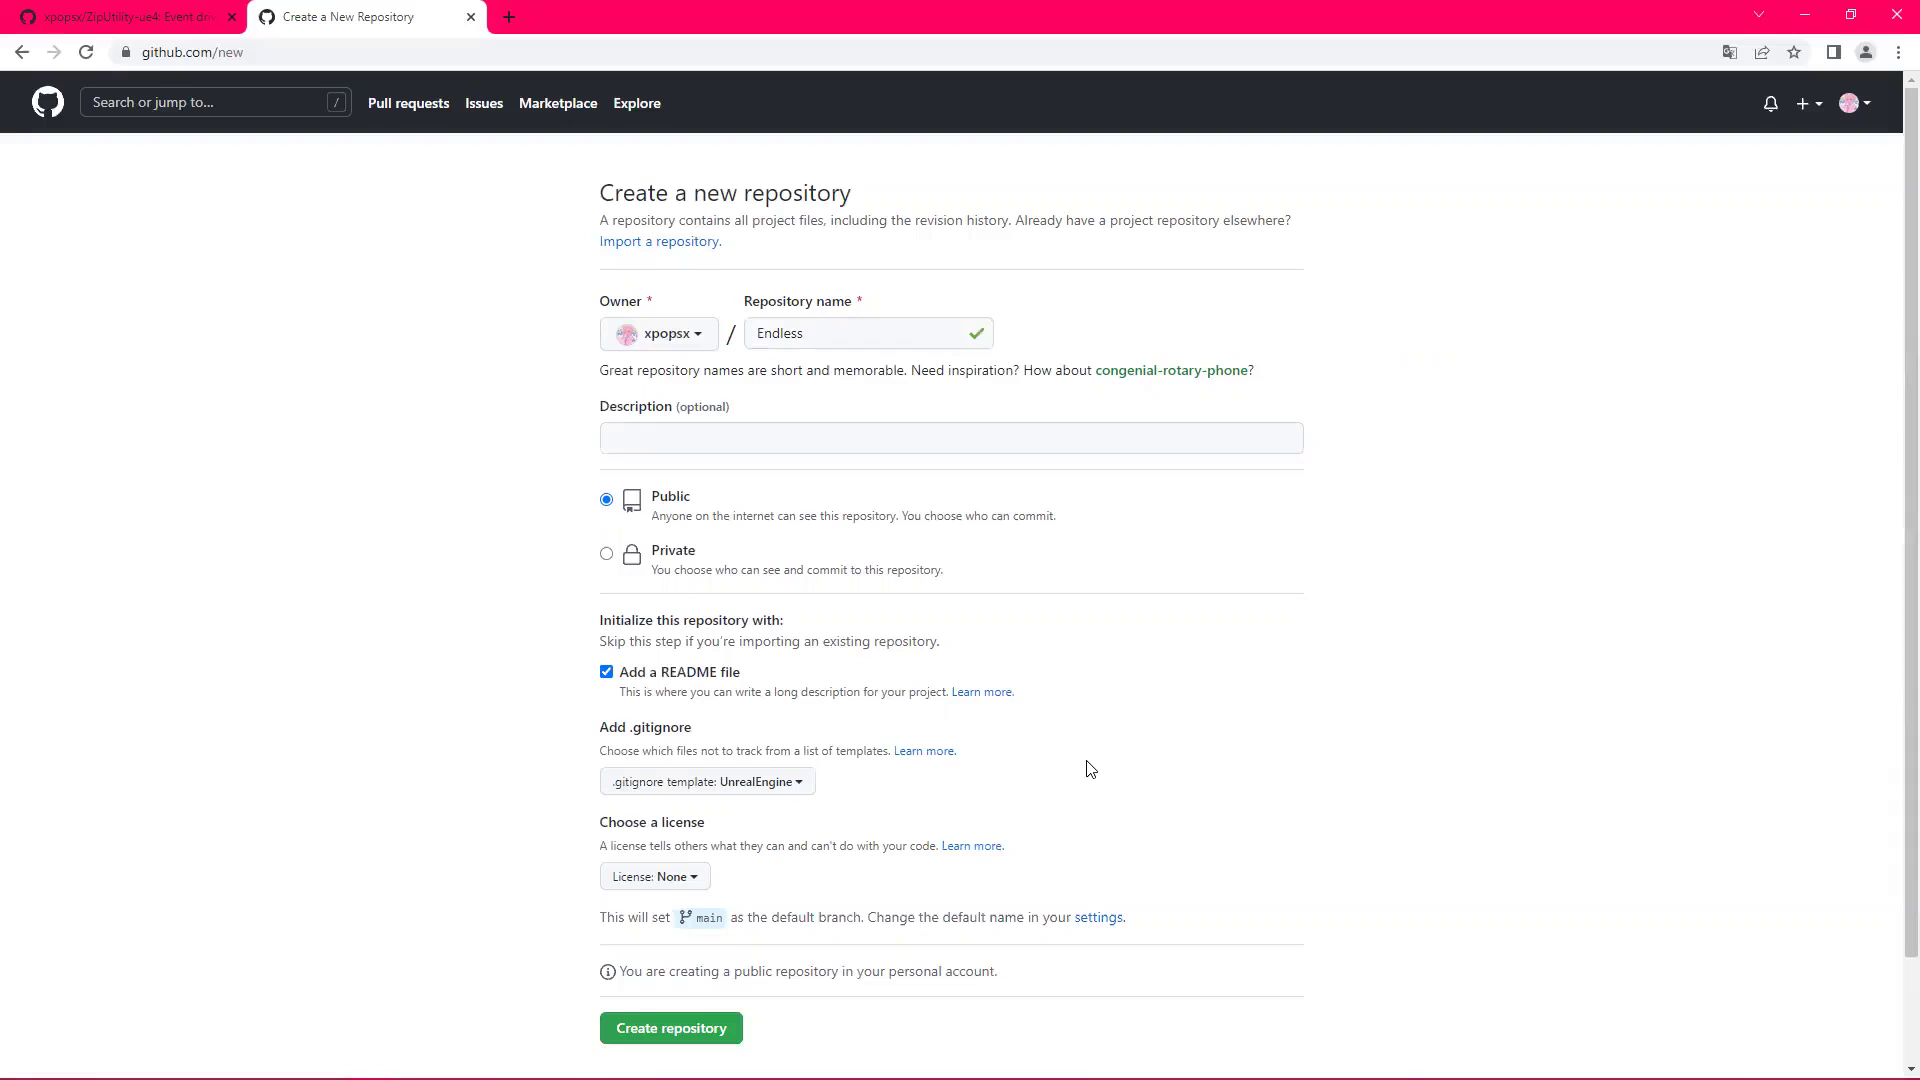The height and width of the screenshot is (1080, 1920).
Task: Open the Chrome three-dot menu
Action: pos(1898,52)
